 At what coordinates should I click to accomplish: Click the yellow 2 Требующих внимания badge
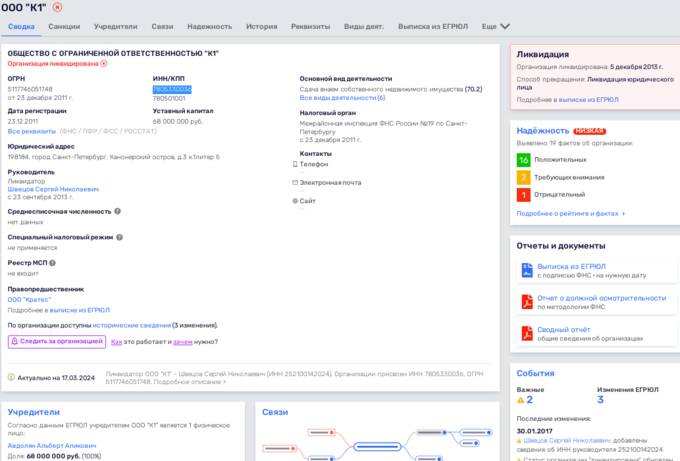(x=523, y=177)
